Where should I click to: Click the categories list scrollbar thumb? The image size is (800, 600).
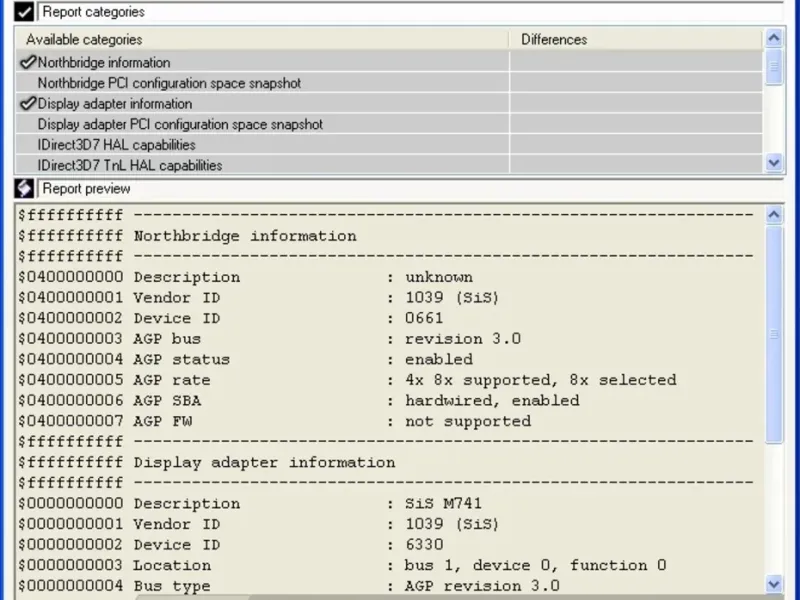pyautogui.click(x=774, y=68)
